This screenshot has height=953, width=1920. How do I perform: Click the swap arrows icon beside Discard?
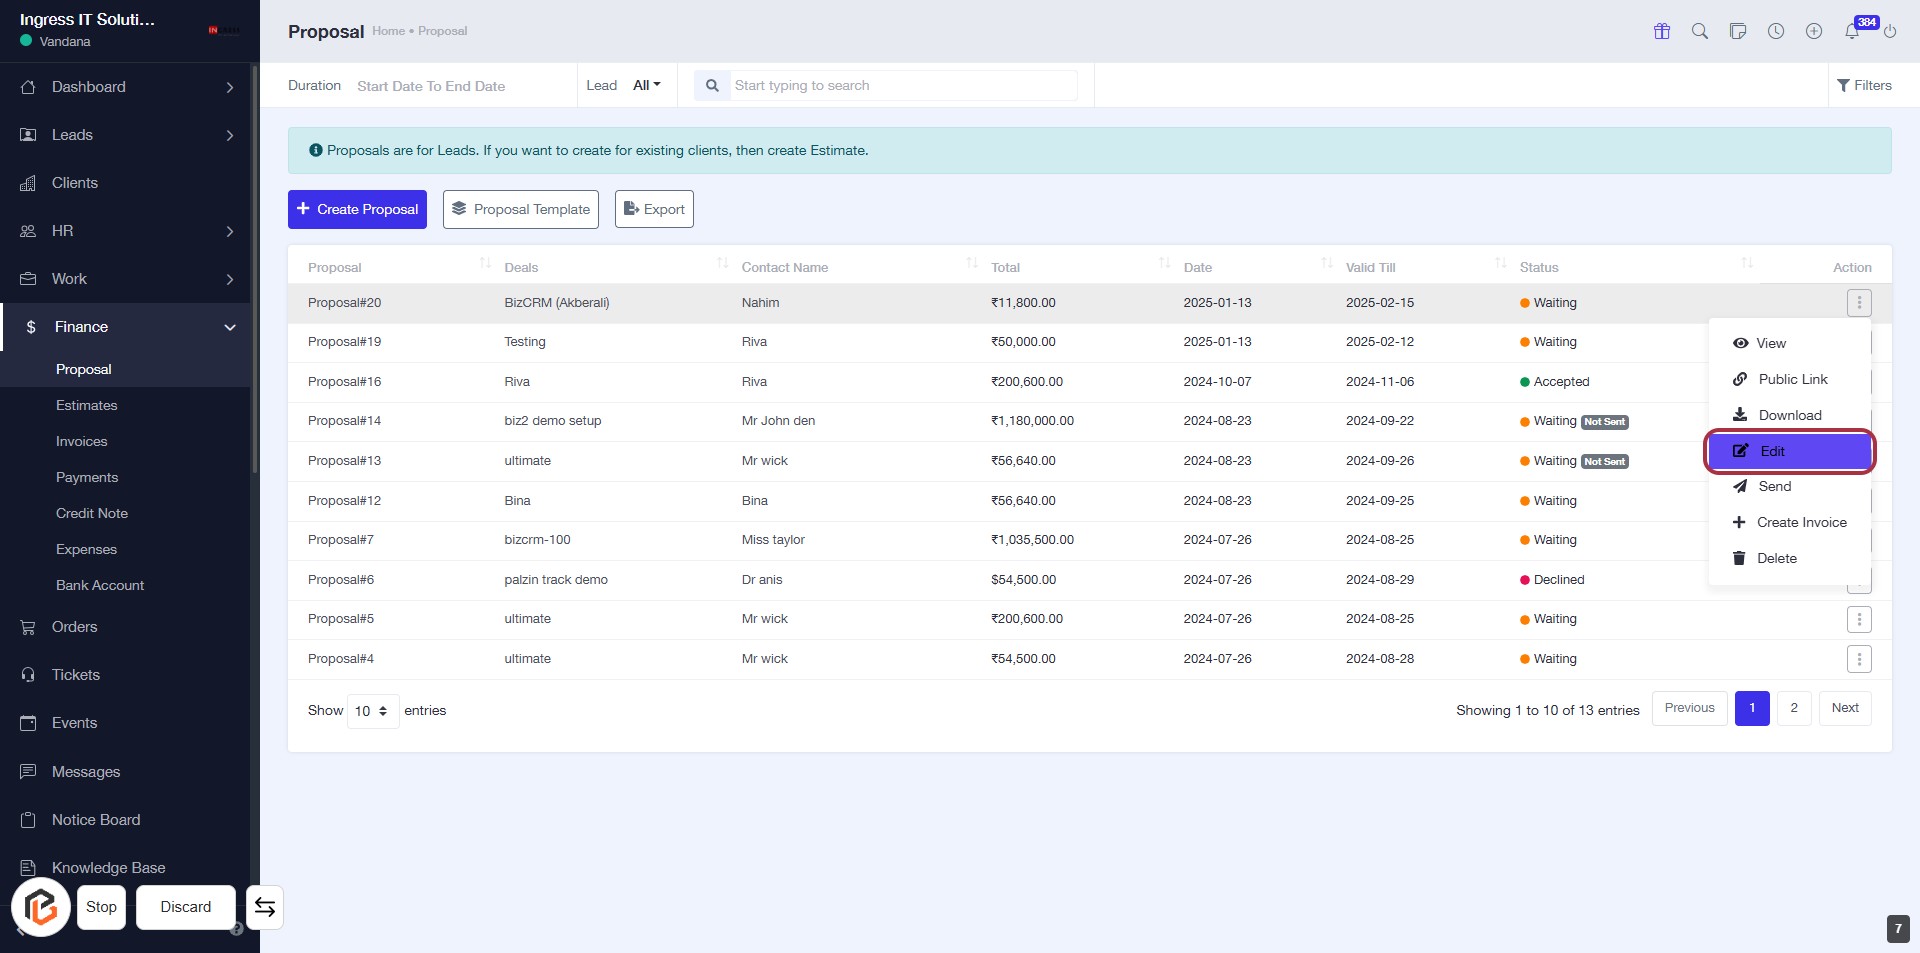coord(265,907)
